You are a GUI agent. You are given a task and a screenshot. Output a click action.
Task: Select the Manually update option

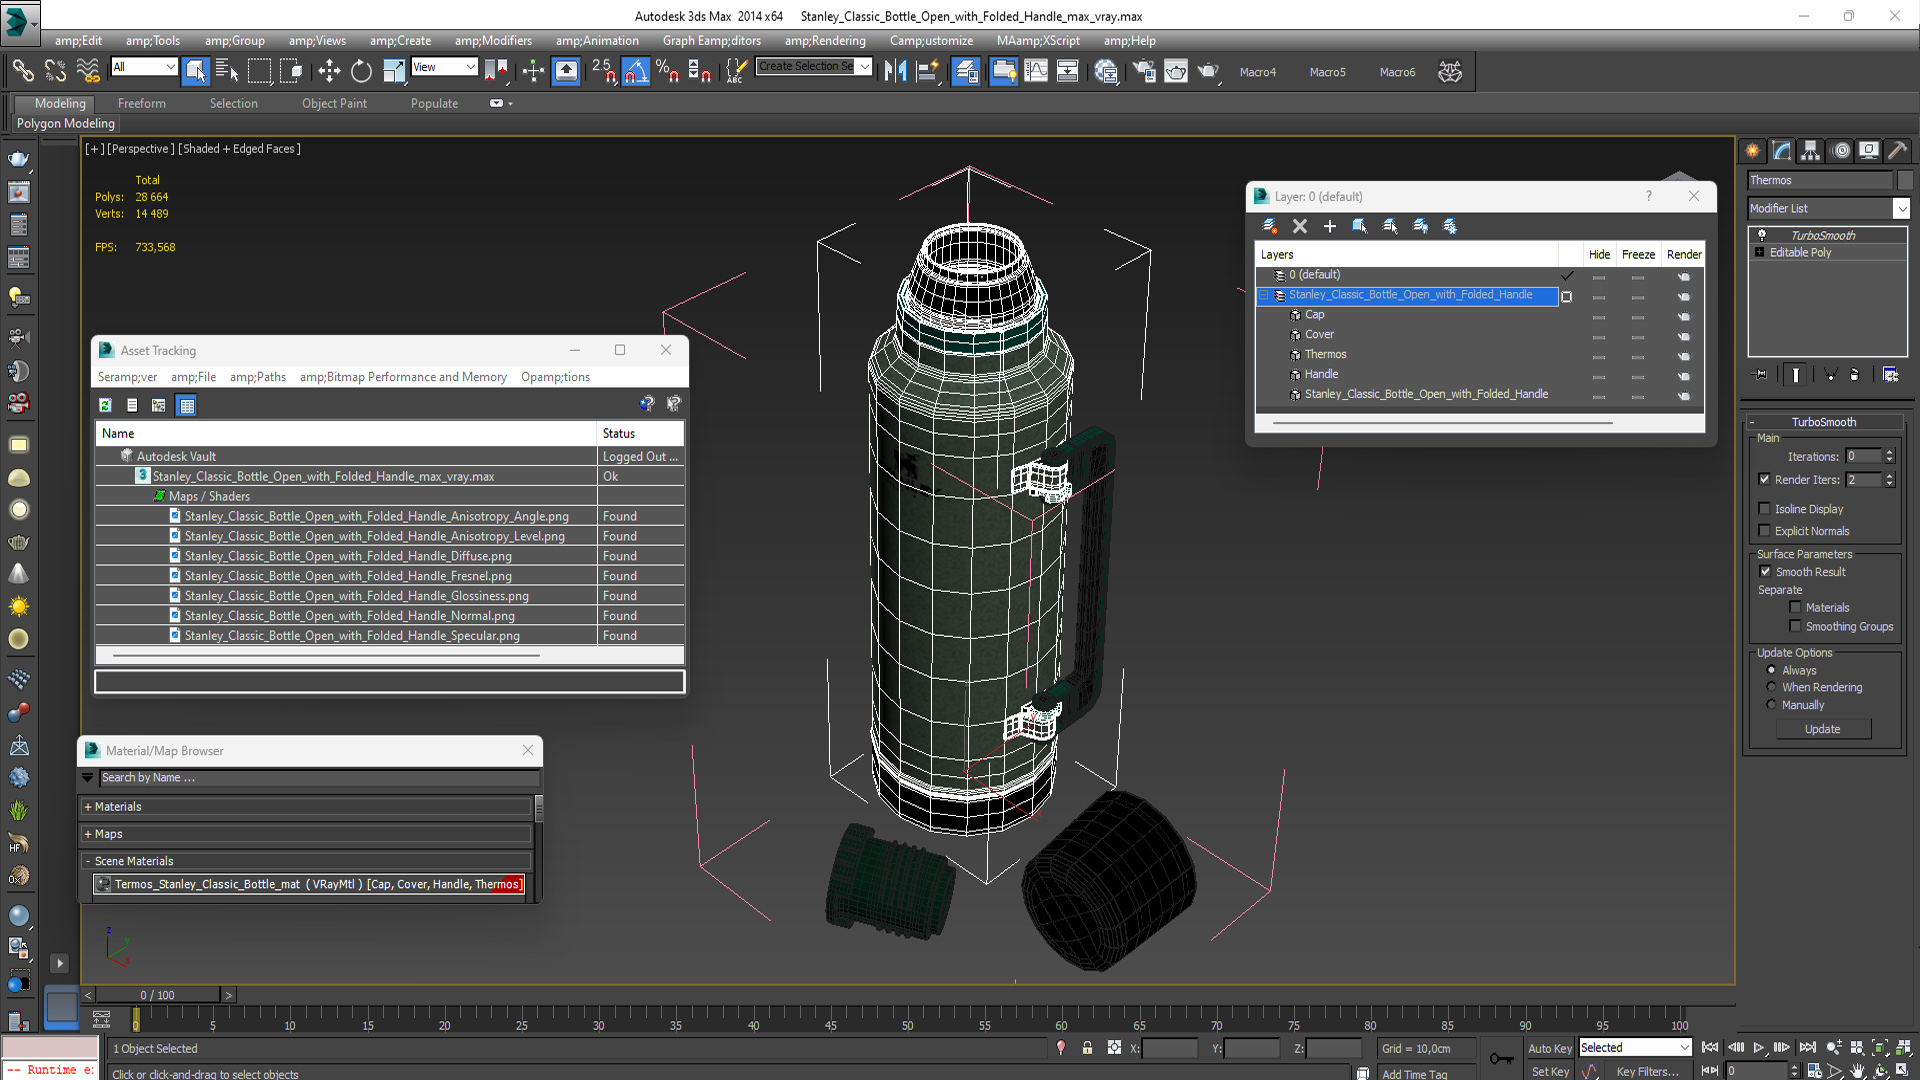(x=1771, y=705)
